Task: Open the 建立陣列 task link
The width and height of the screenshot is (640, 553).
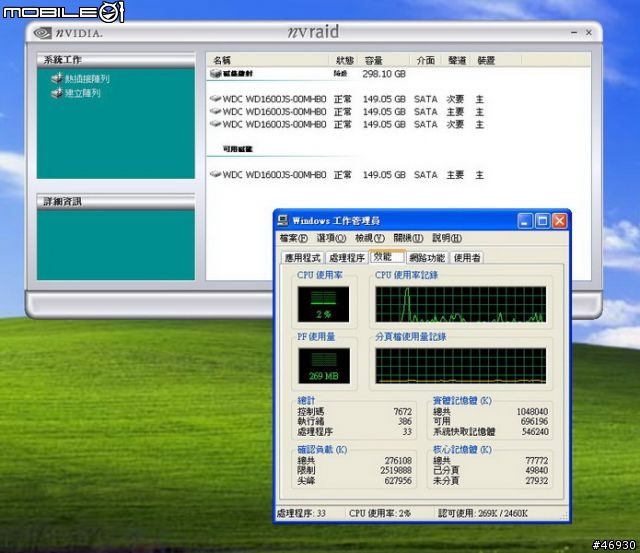Action: (x=82, y=93)
